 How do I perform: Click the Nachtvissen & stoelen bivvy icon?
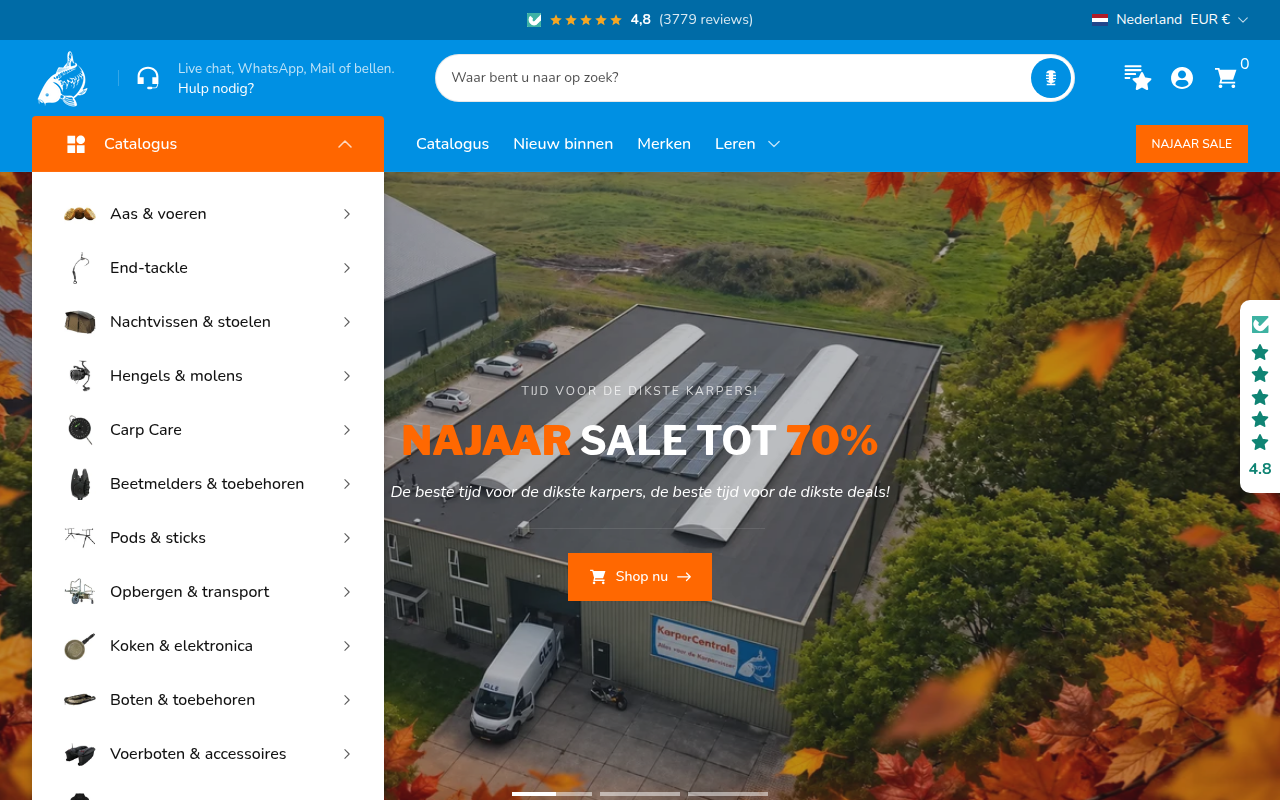[x=80, y=322]
